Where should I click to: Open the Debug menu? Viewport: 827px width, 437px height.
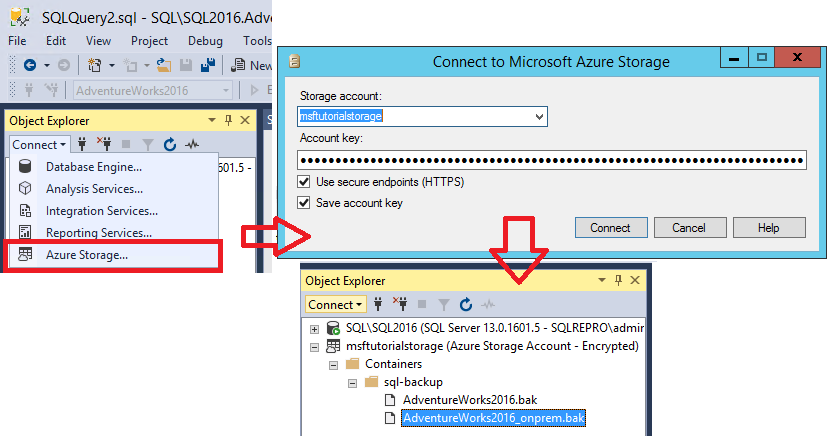click(205, 41)
